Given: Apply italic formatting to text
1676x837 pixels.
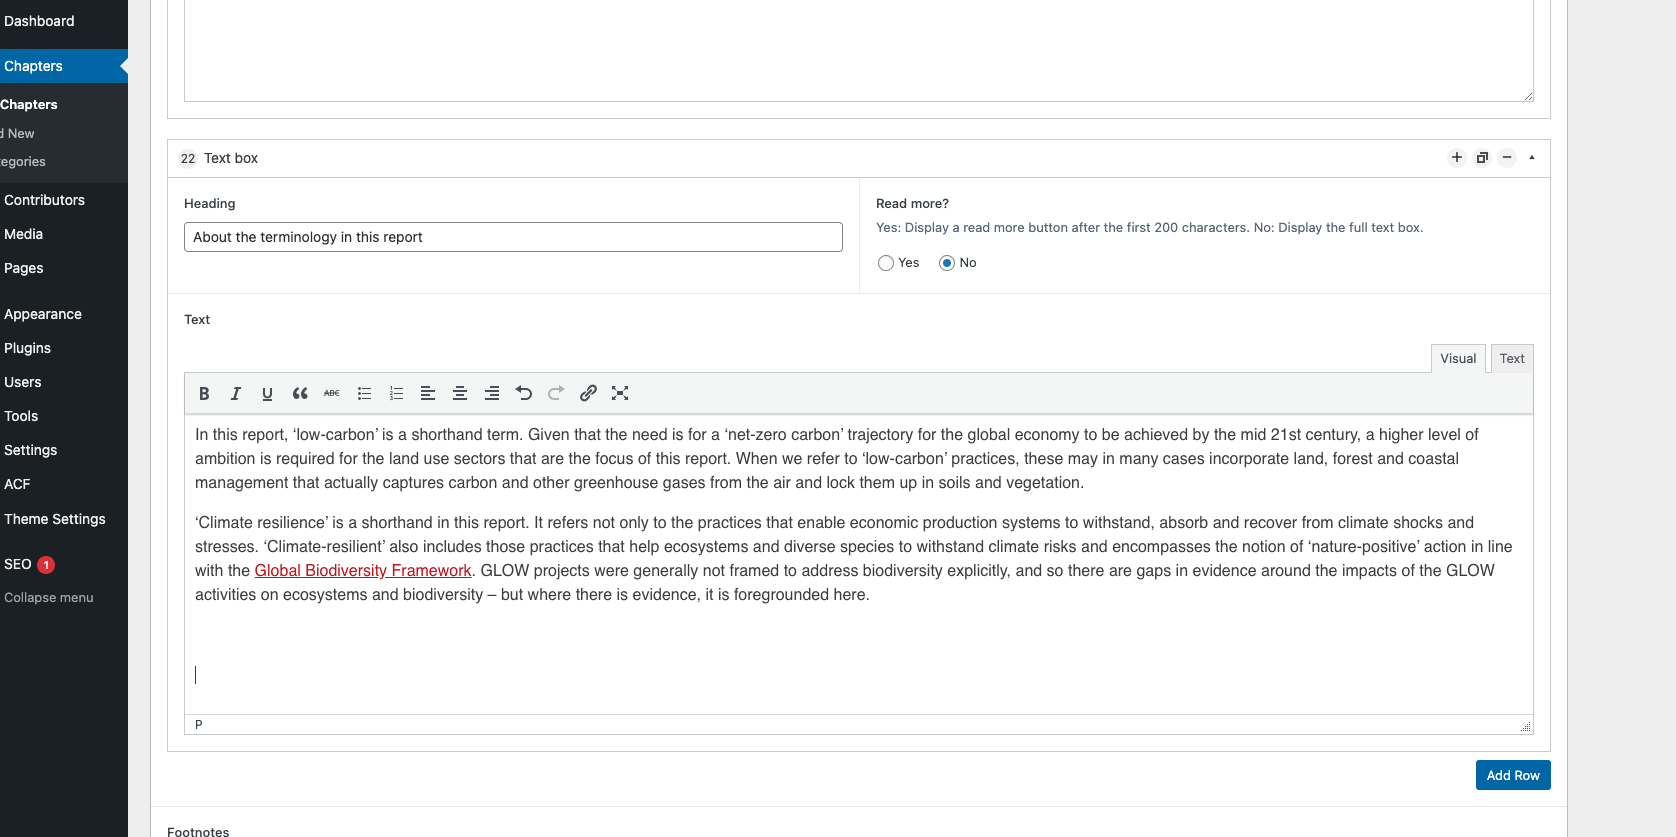Looking at the screenshot, I should point(236,394).
